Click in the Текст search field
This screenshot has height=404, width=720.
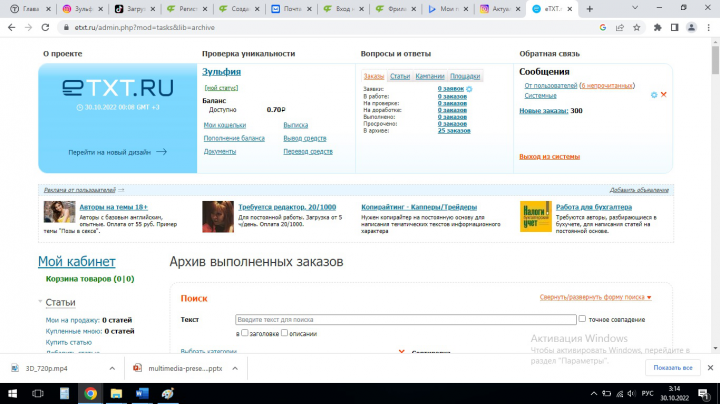406,320
